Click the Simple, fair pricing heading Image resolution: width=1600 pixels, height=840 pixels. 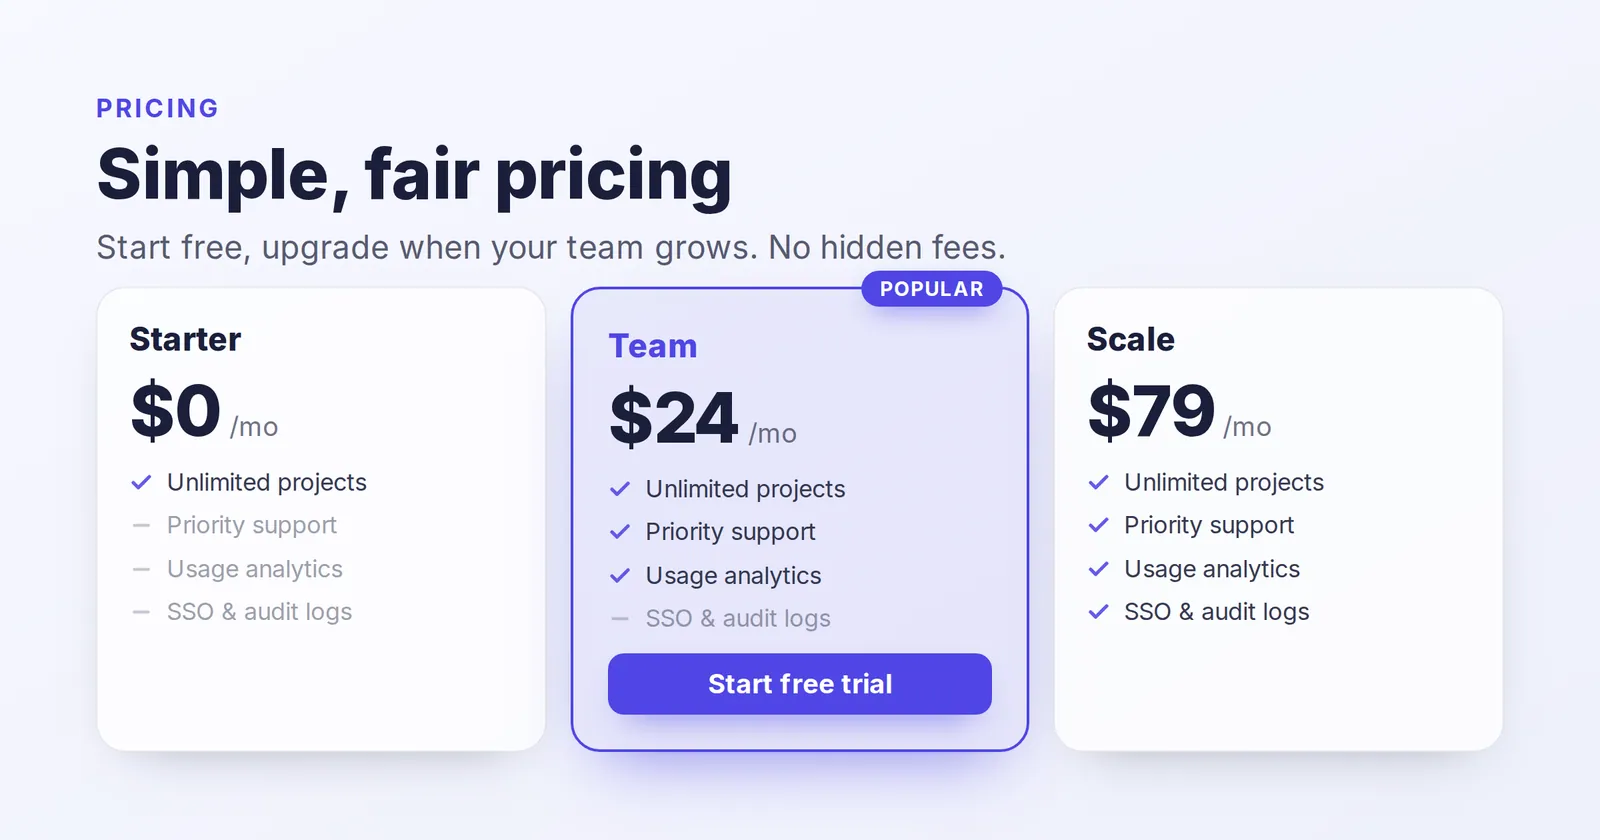[414, 175]
